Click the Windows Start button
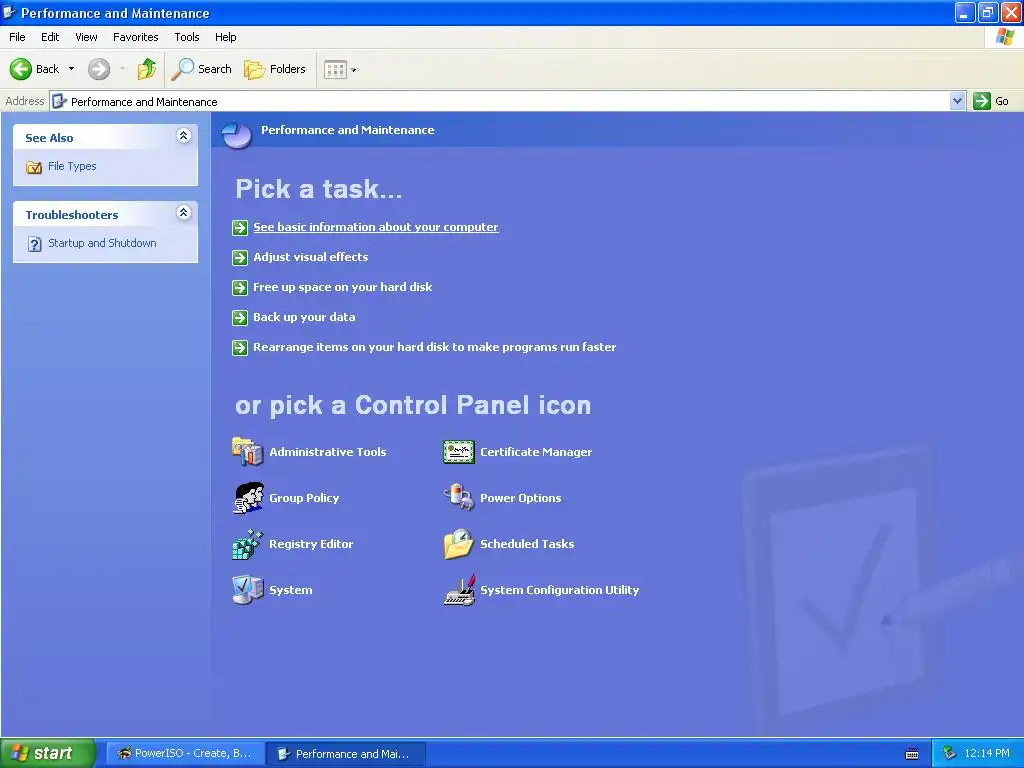Viewport: 1024px width, 768px height. click(47, 754)
